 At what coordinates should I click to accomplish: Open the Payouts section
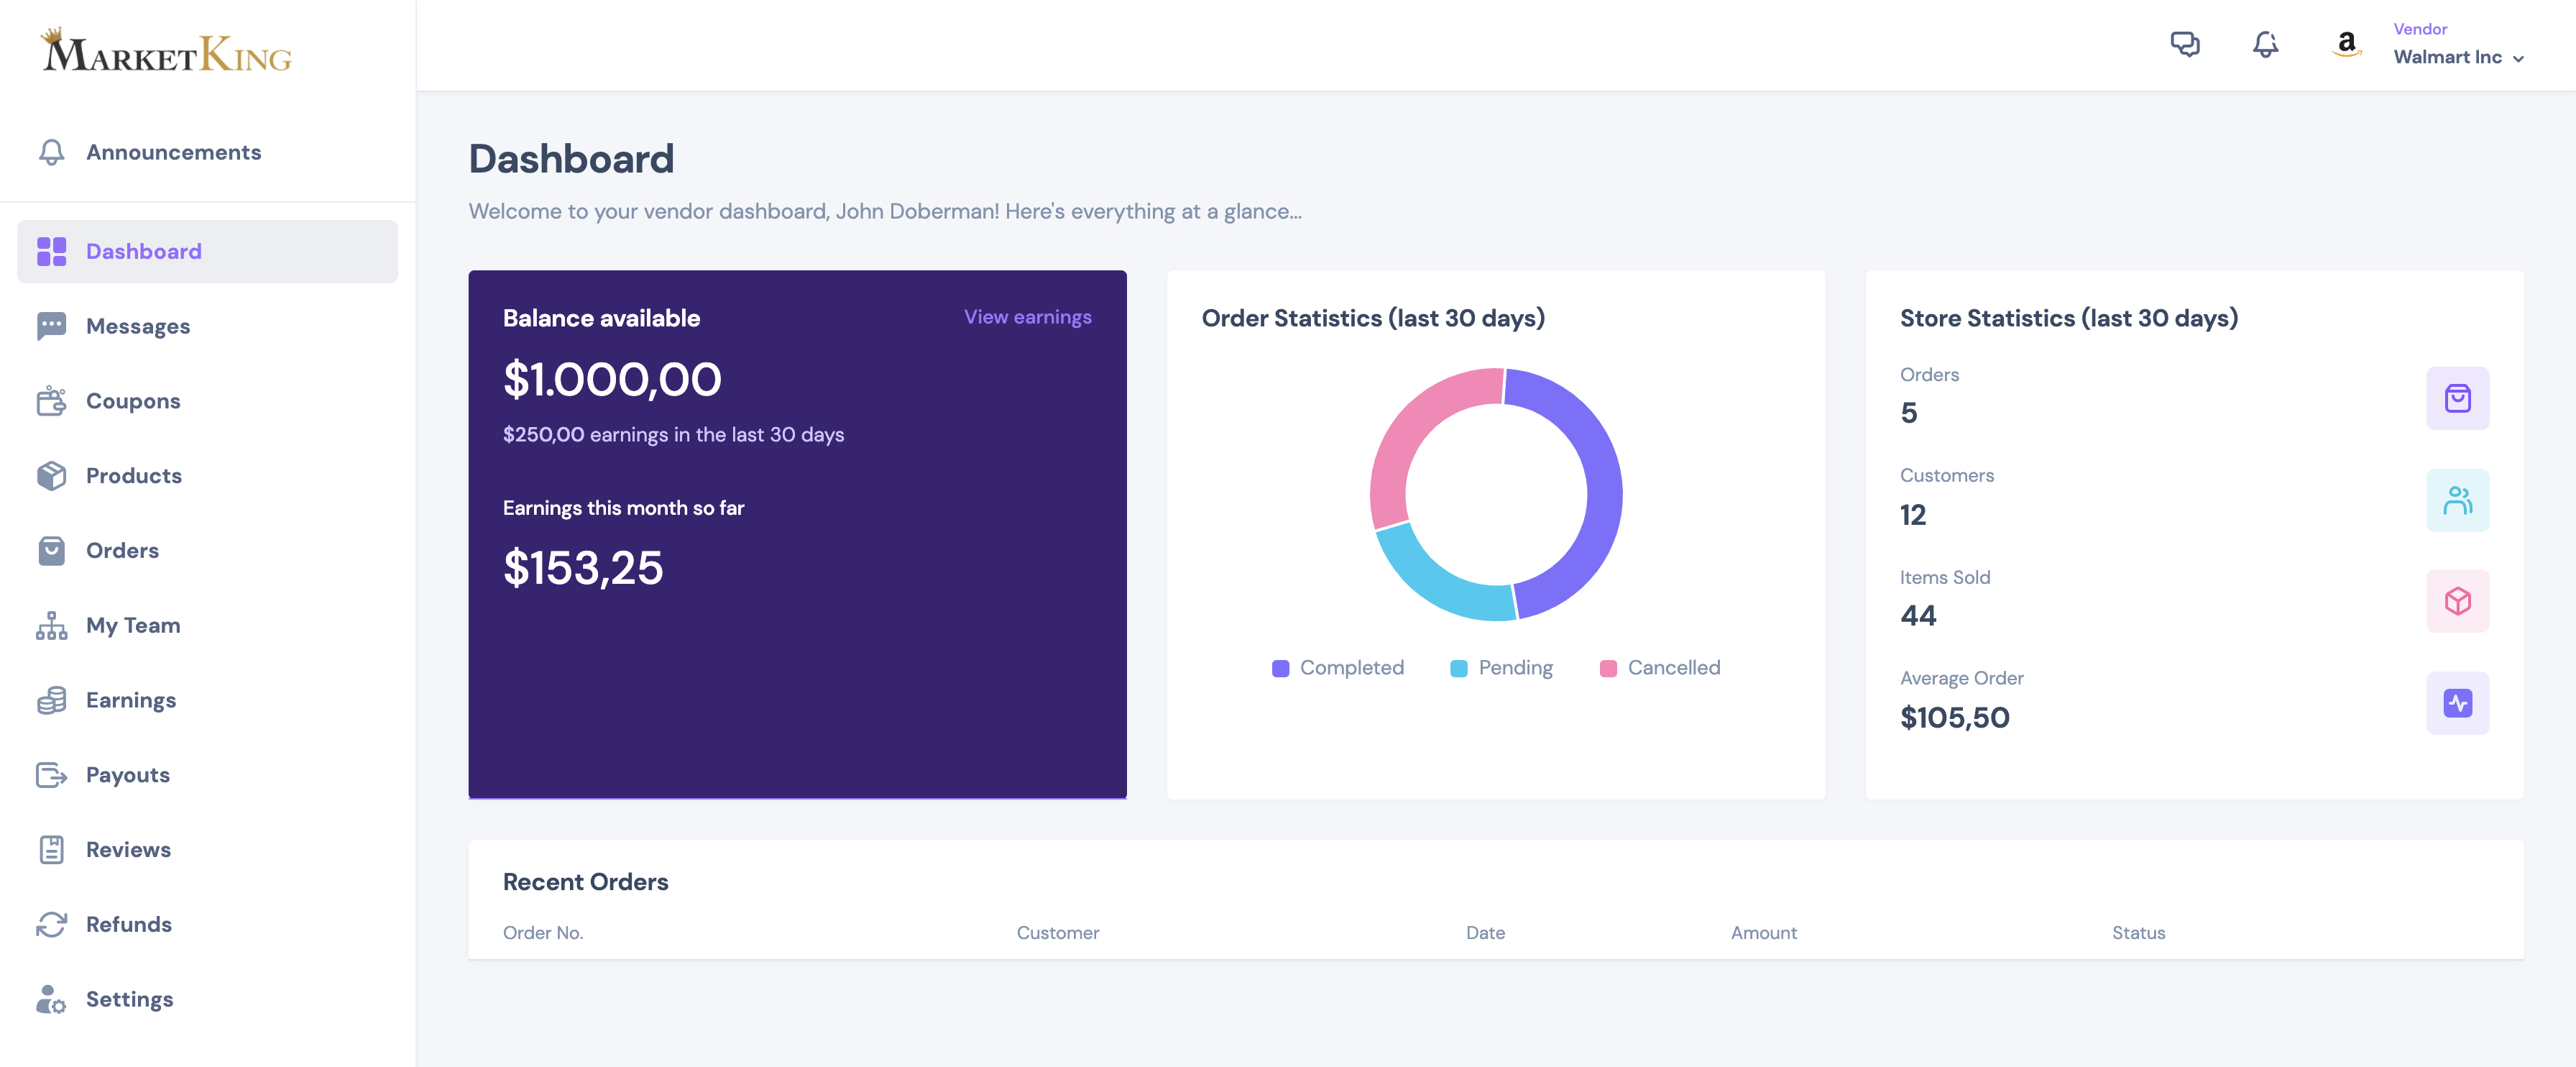point(127,774)
